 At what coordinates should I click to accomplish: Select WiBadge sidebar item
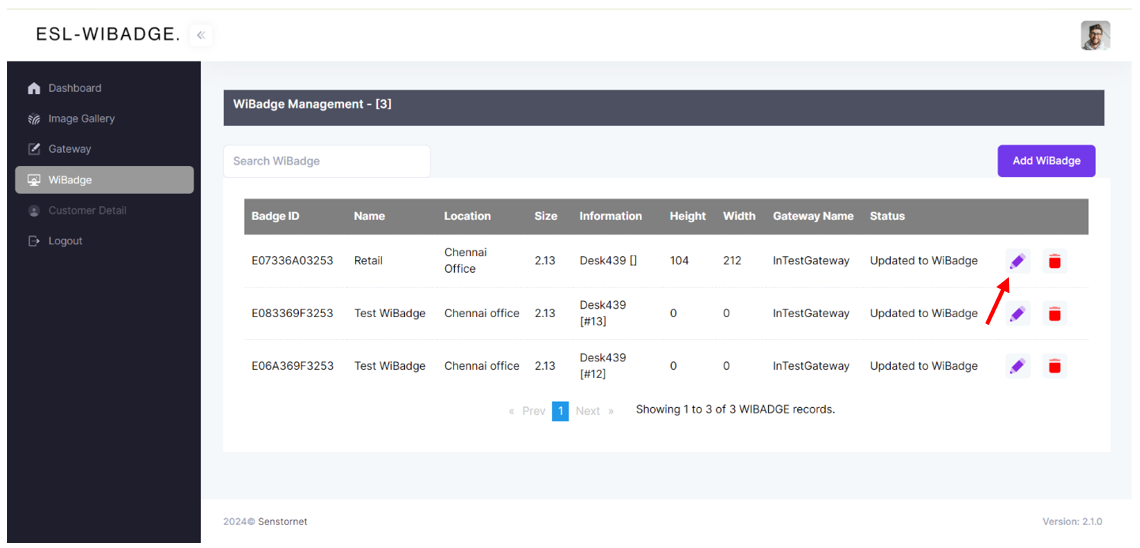tap(70, 180)
